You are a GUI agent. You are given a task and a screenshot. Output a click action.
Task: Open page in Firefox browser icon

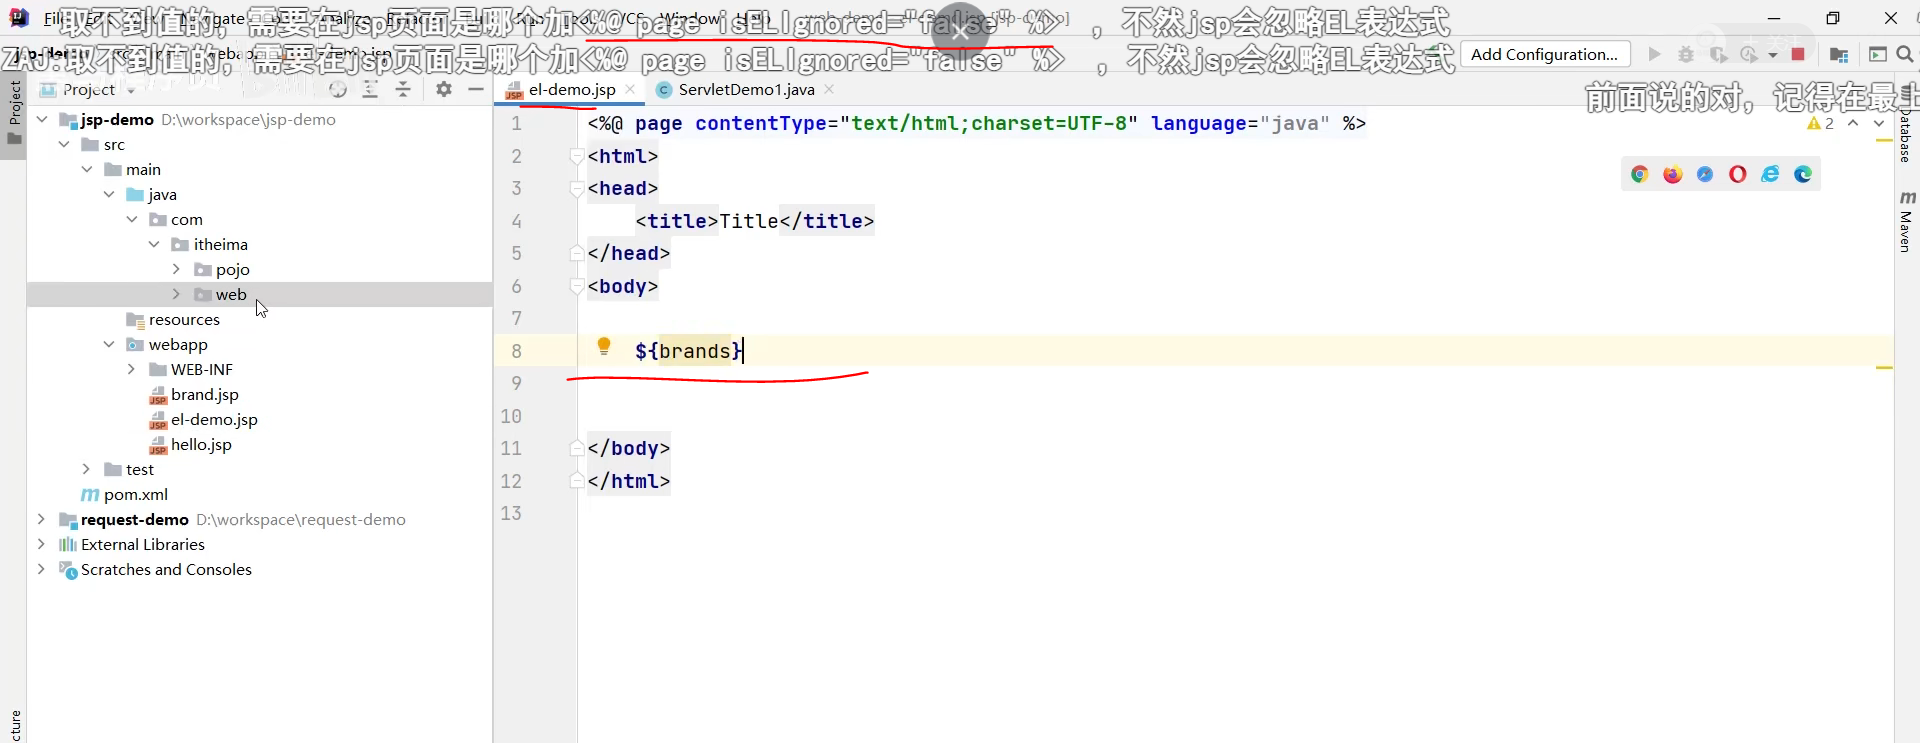coord(1672,174)
